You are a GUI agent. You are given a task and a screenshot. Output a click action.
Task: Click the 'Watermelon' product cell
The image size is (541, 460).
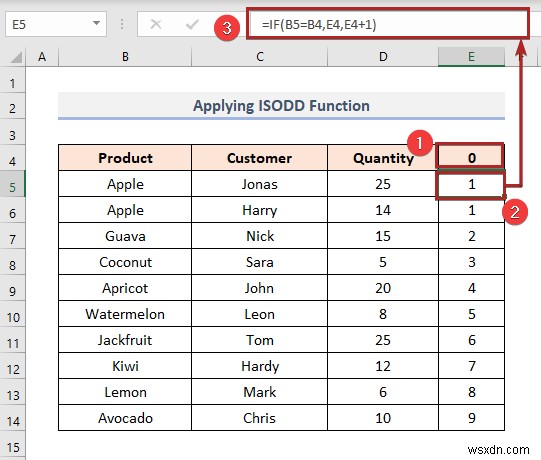pos(125,314)
